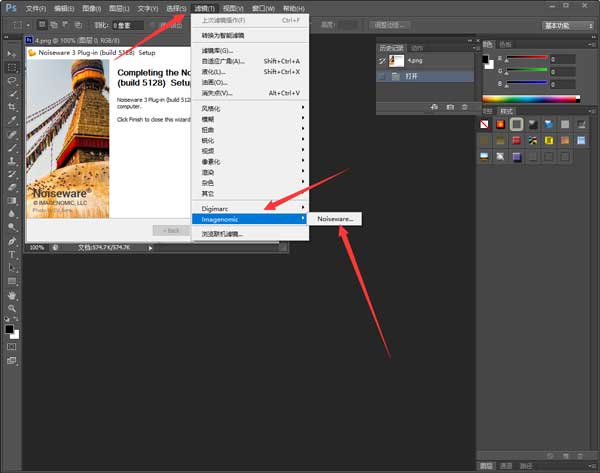Set history brush source beside 打开 state
Image resolution: width=600 pixels, height=473 pixels.
(382, 76)
